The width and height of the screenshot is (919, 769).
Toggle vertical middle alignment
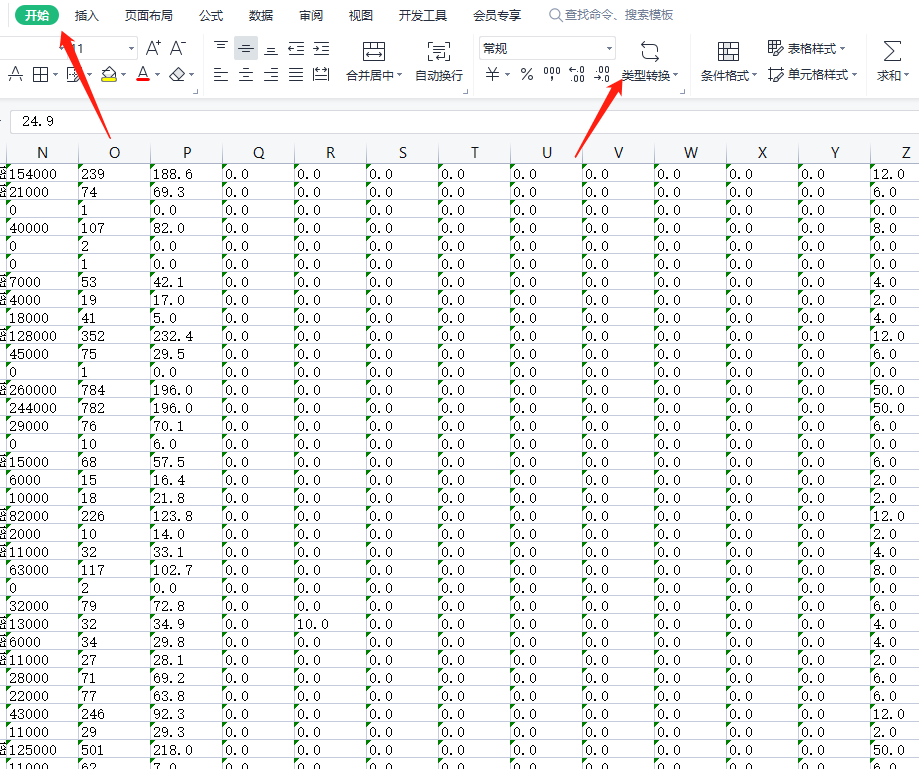pos(246,48)
